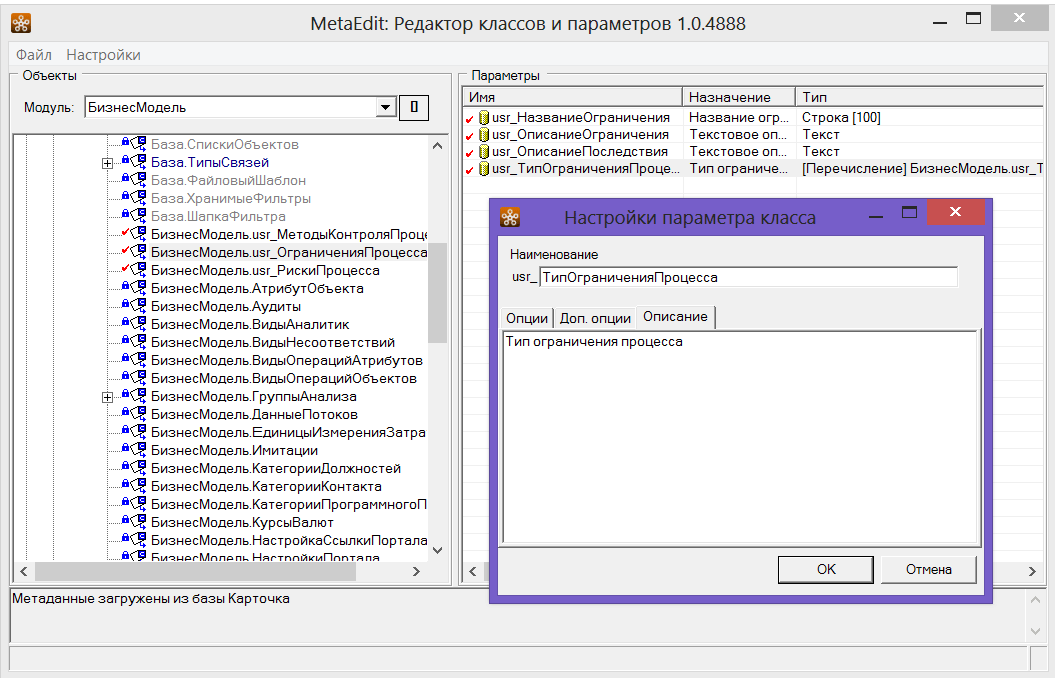This screenshot has height=678, width=1055.
Task: Open the Модуль dropdown list
Action: pos(385,107)
